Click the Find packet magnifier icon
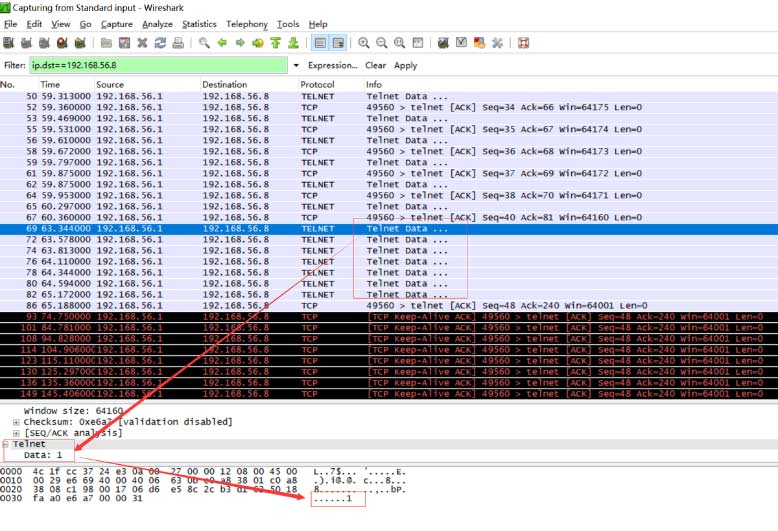The image size is (778, 531). click(204, 43)
